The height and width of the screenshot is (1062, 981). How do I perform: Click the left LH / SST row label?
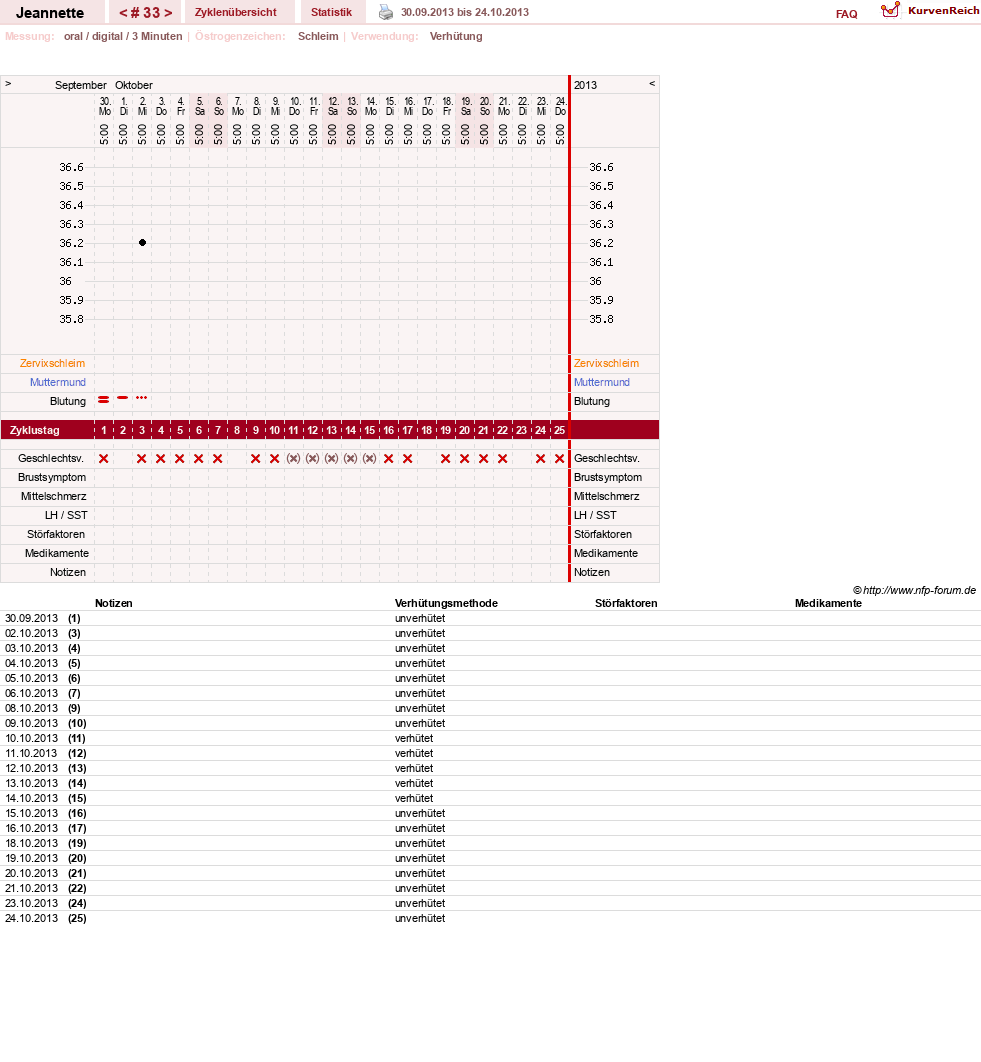pyautogui.click(x=66, y=515)
